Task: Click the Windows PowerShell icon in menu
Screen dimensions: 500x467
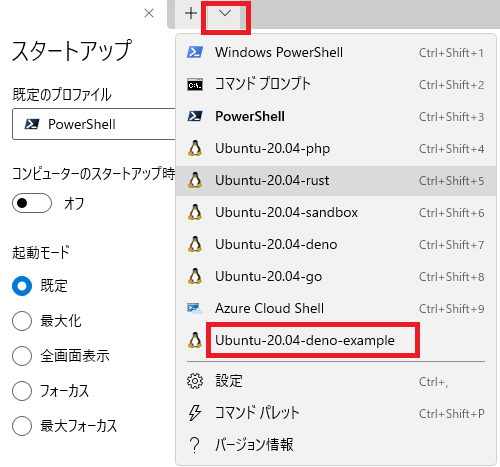Action: point(195,52)
